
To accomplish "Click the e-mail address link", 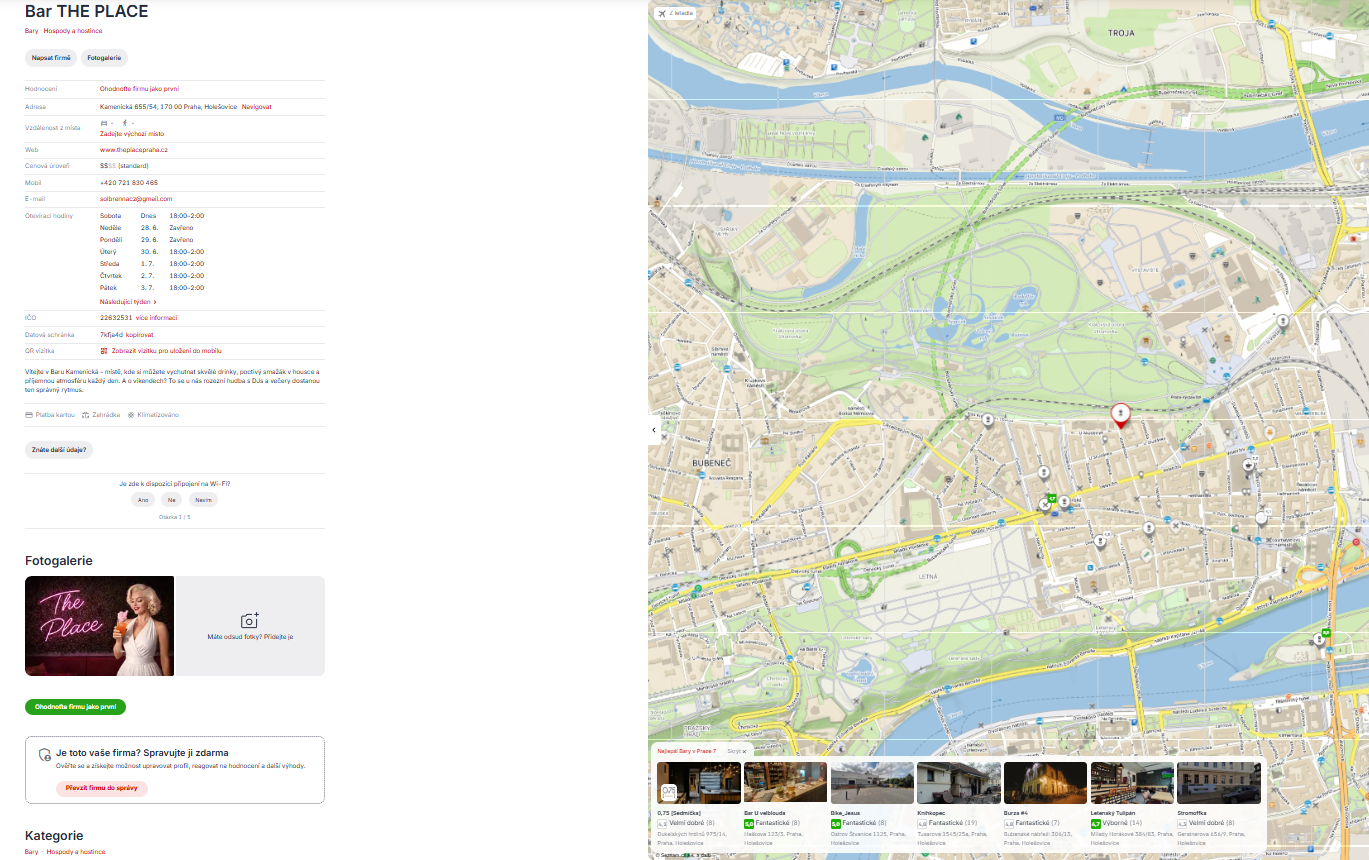I will click(x=136, y=199).
